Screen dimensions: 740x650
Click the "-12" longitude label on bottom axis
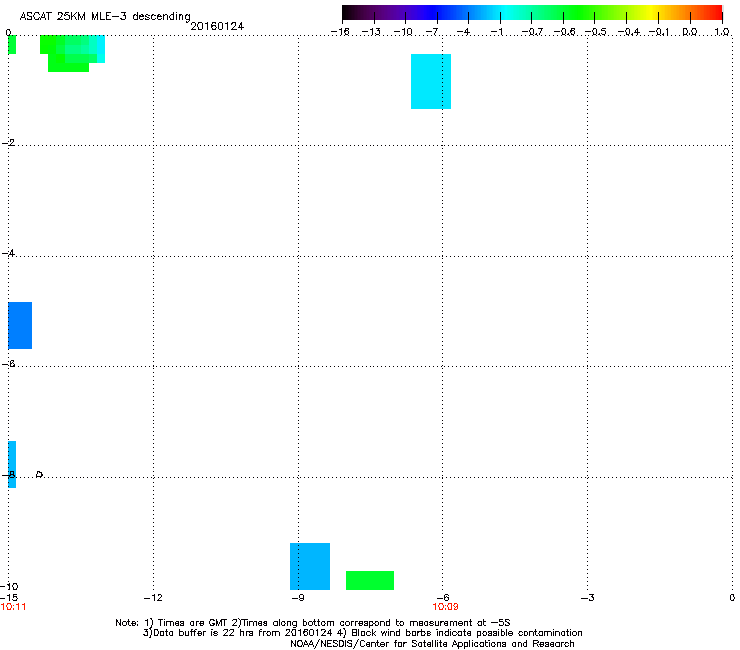point(153,598)
